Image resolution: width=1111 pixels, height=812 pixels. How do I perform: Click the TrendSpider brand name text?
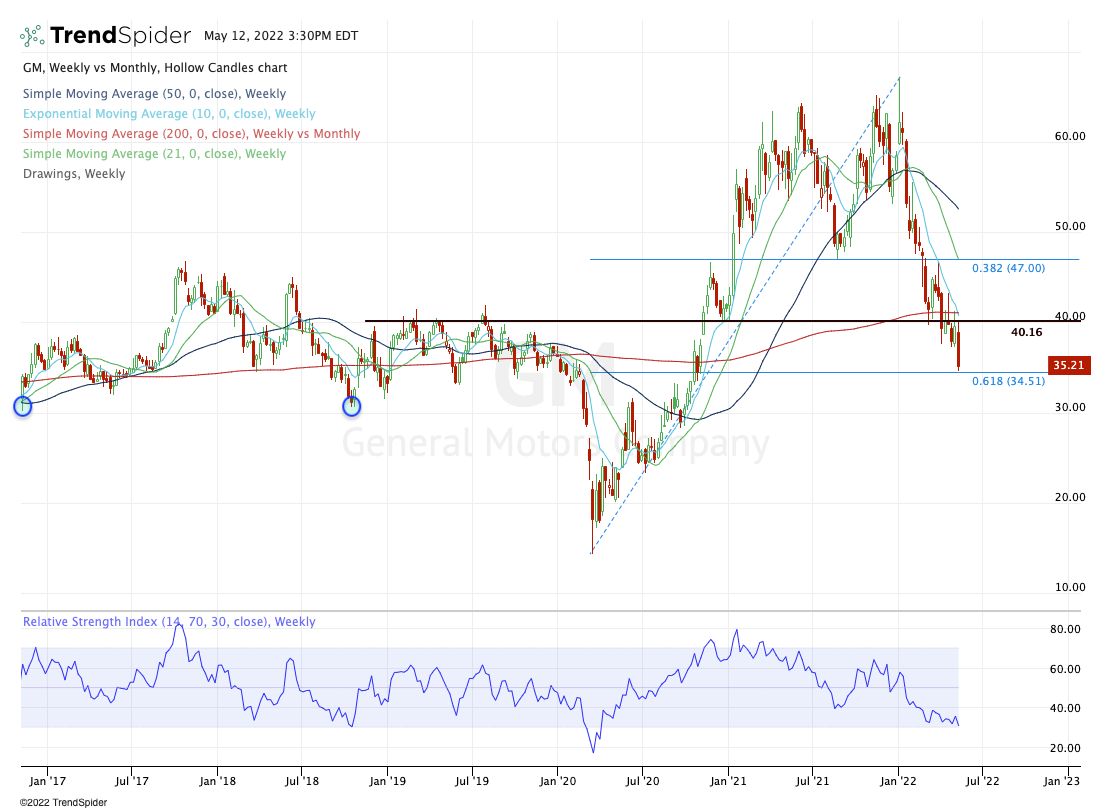120,36
